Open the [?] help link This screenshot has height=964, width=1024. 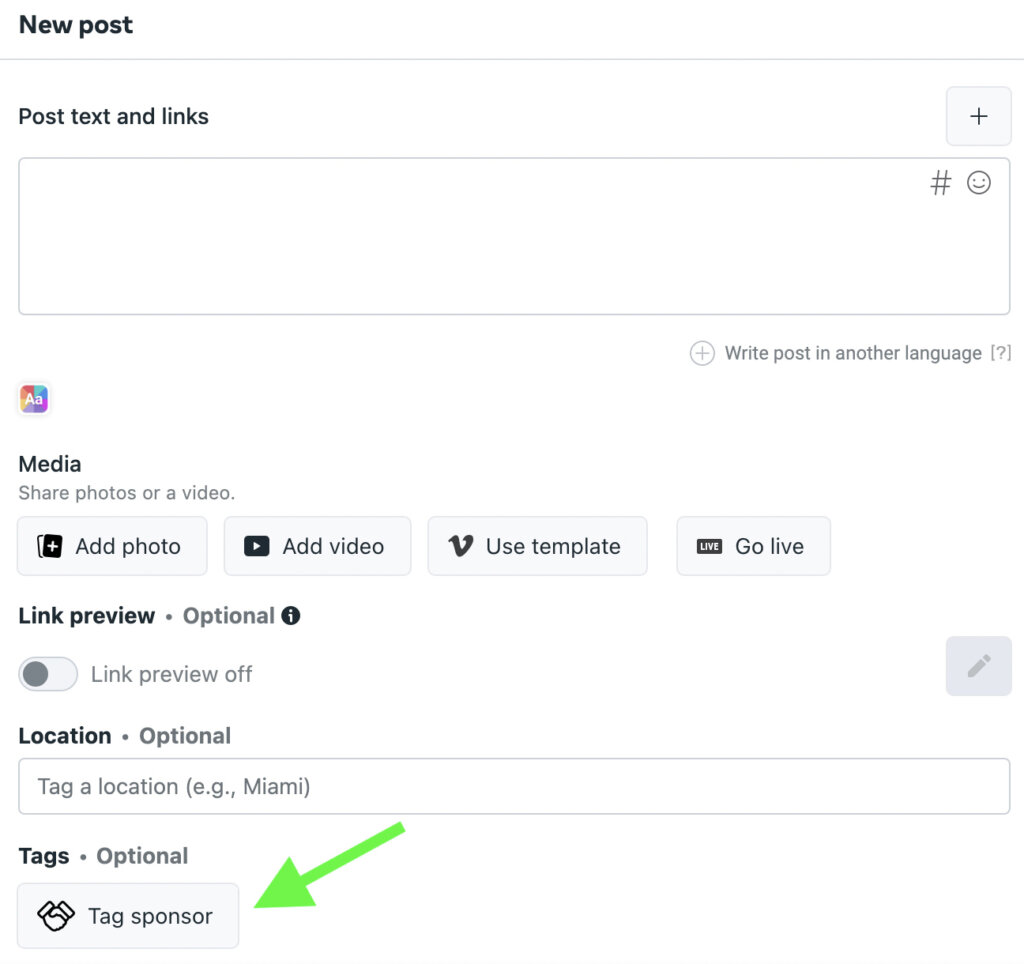click(1004, 353)
